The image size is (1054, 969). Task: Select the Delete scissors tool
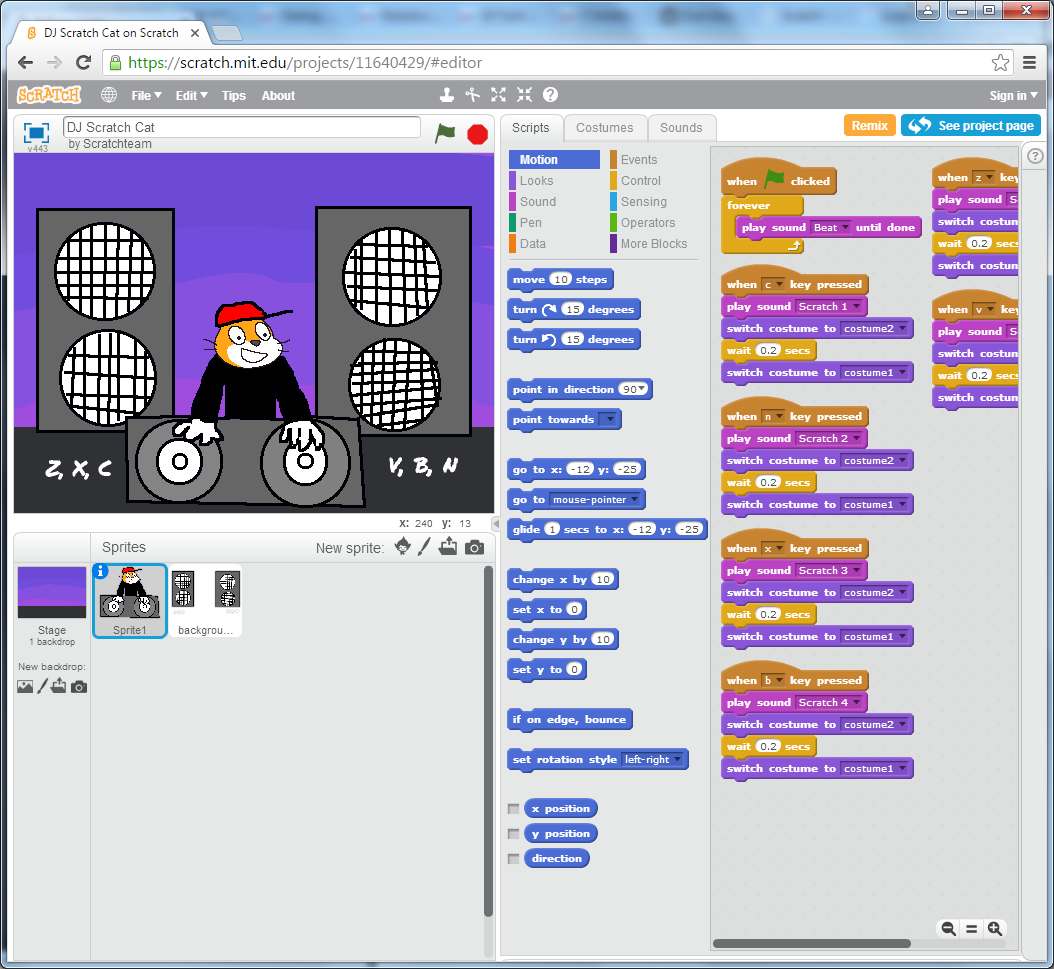click(x=473, y=95)
